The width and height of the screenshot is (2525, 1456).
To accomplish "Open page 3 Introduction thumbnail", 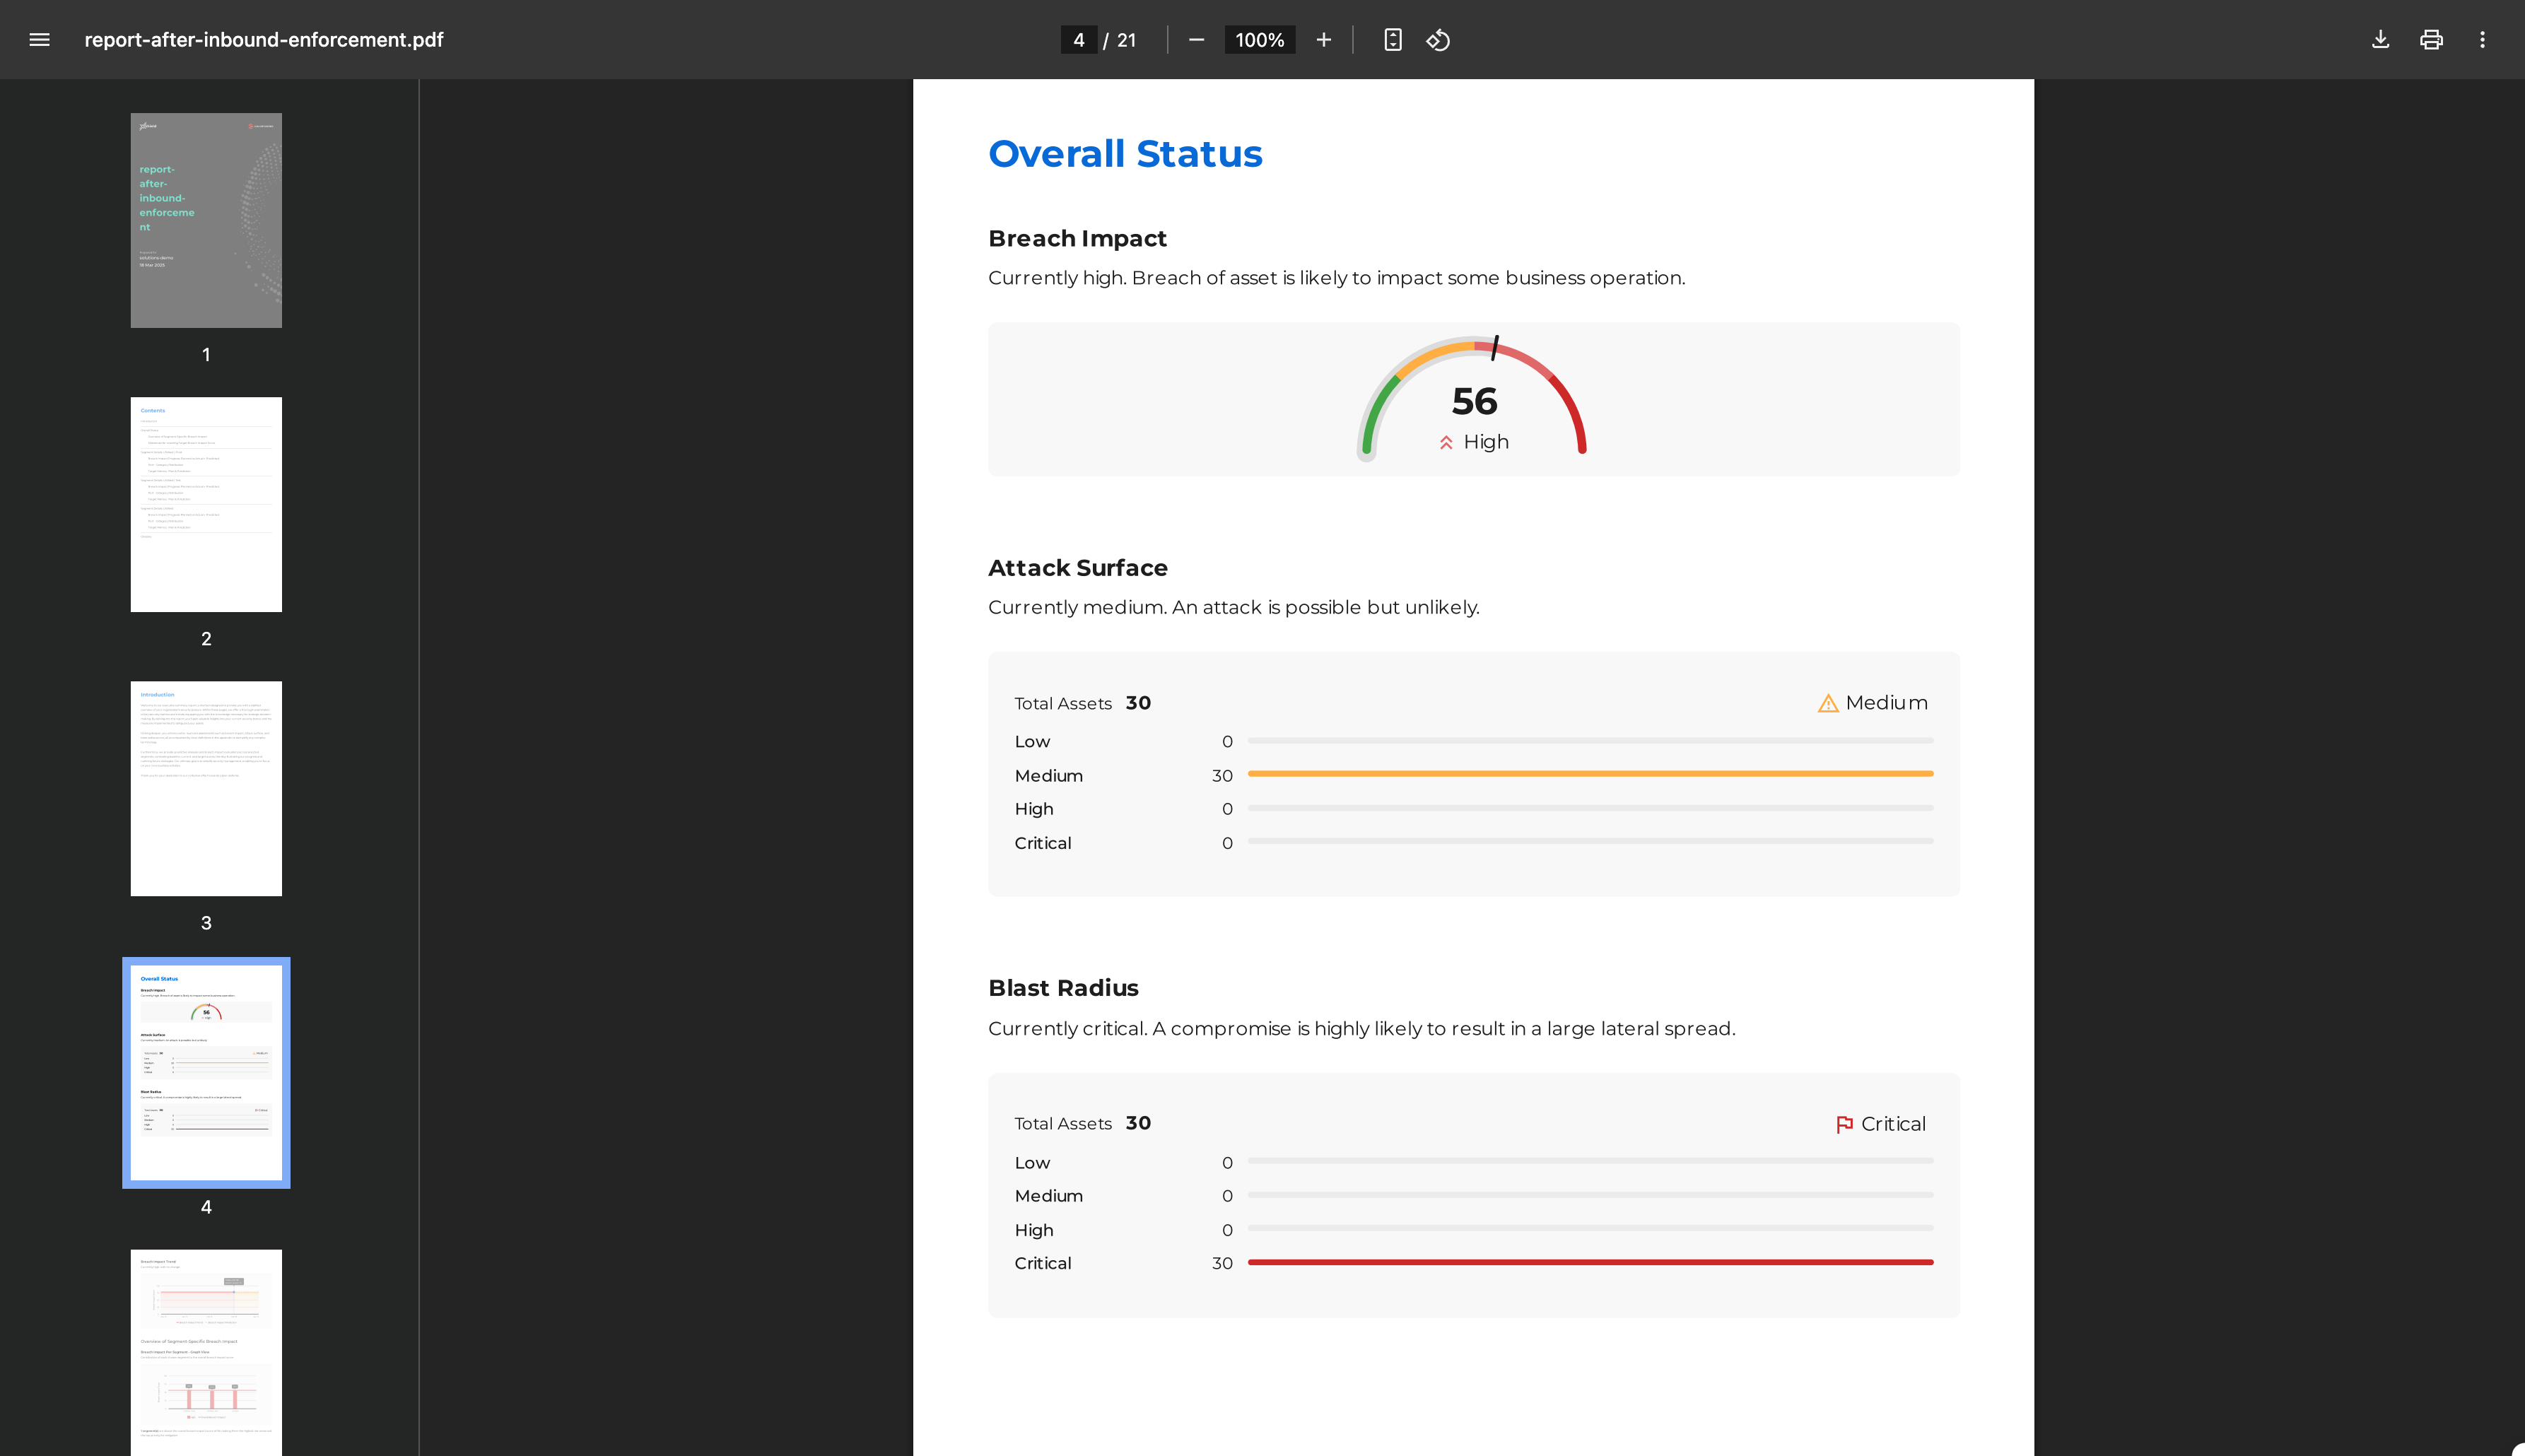I will (x=206, y=788).
